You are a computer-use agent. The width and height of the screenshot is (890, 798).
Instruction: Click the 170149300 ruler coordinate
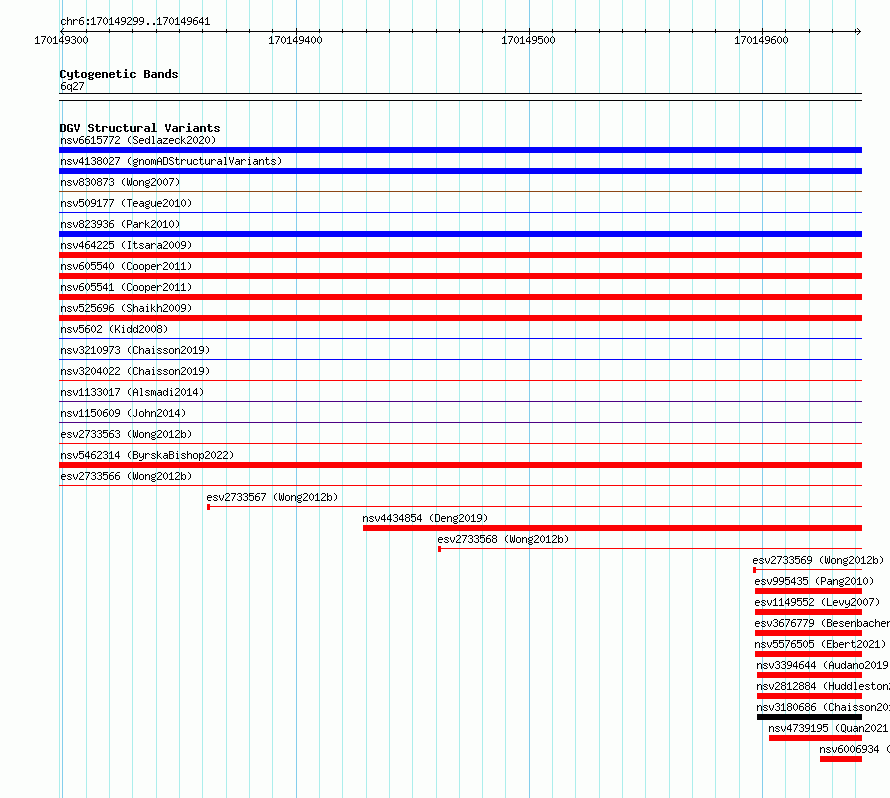click(61, 40)
